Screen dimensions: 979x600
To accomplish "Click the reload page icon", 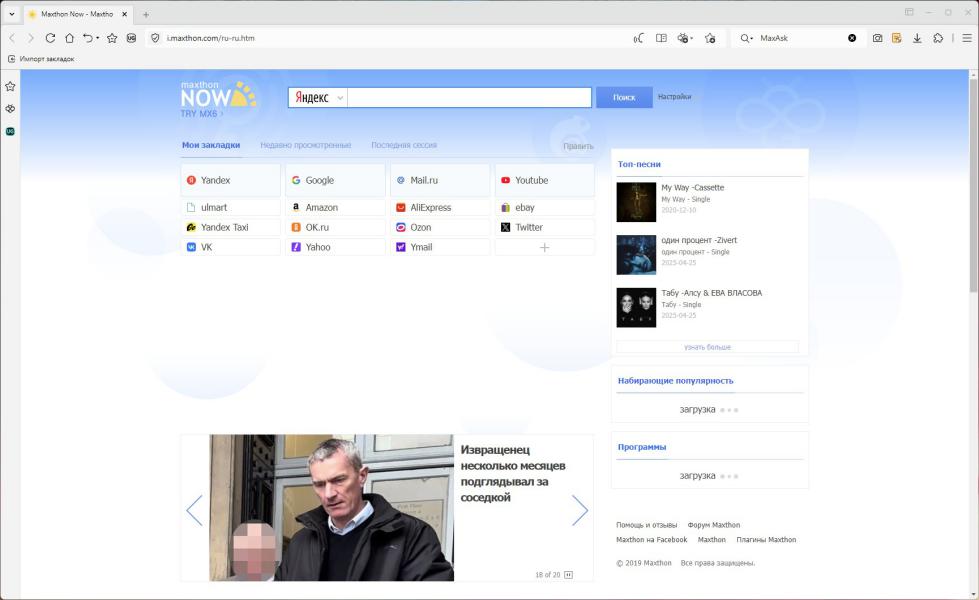I will (50, 38).
